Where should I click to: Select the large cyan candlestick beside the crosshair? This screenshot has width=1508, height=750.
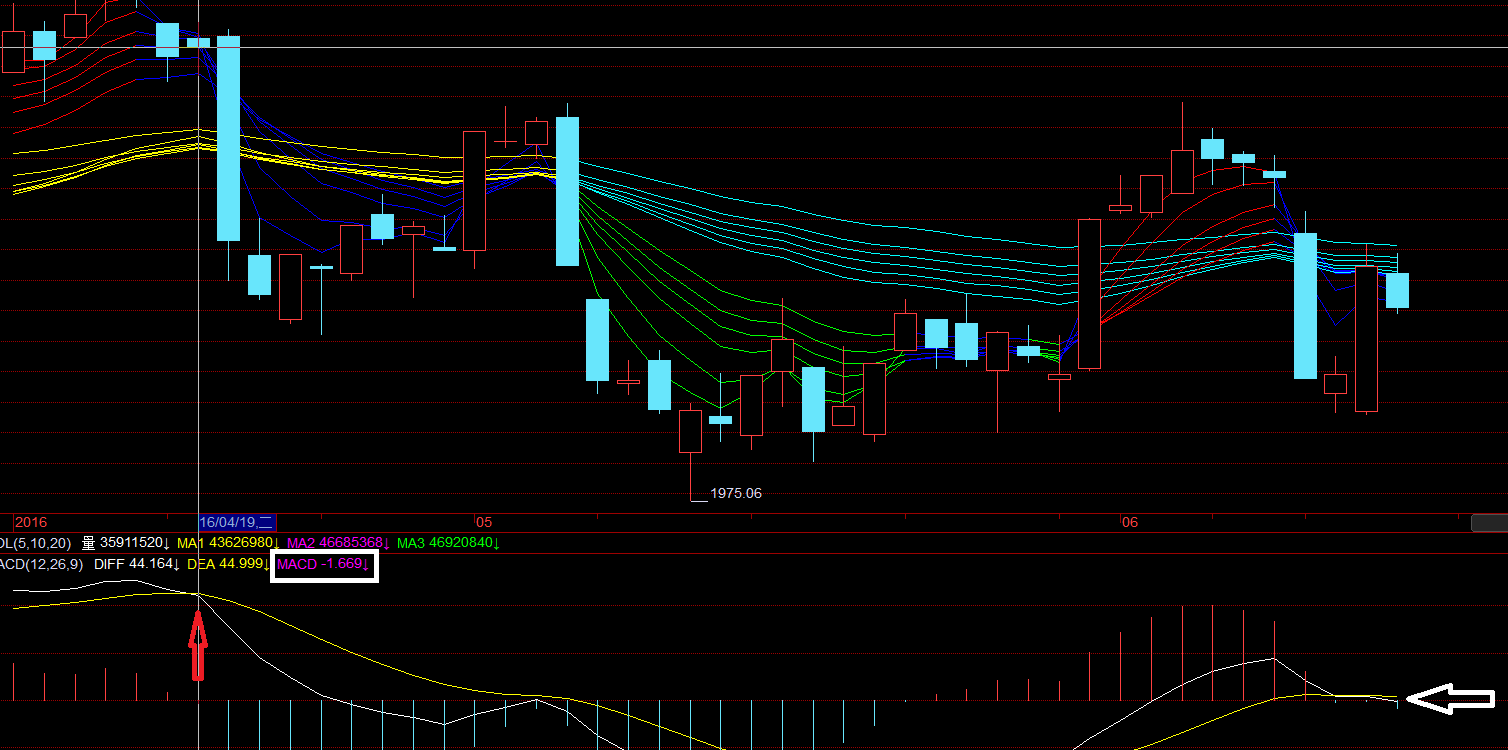click(229, 138)
